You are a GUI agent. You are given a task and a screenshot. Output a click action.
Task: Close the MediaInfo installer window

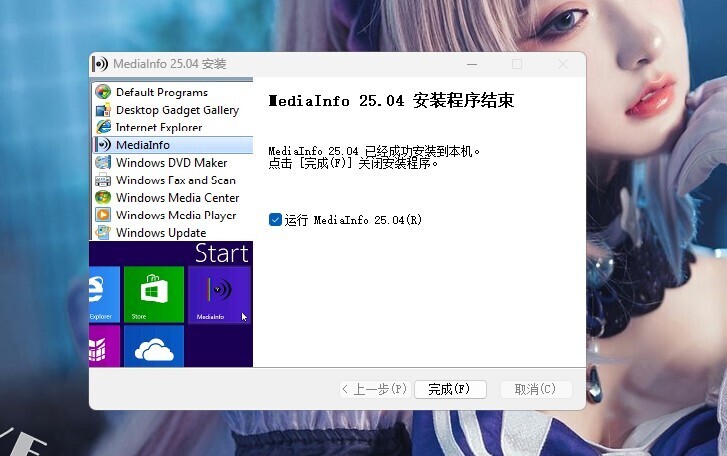click(563, 64)
